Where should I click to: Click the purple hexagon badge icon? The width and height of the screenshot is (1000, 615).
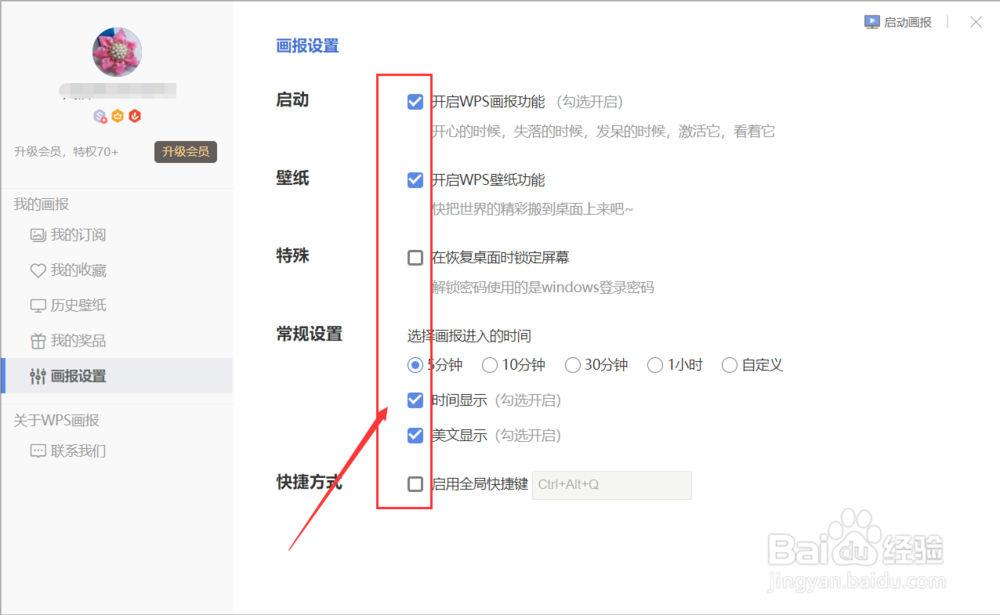(x=100, y=116)
